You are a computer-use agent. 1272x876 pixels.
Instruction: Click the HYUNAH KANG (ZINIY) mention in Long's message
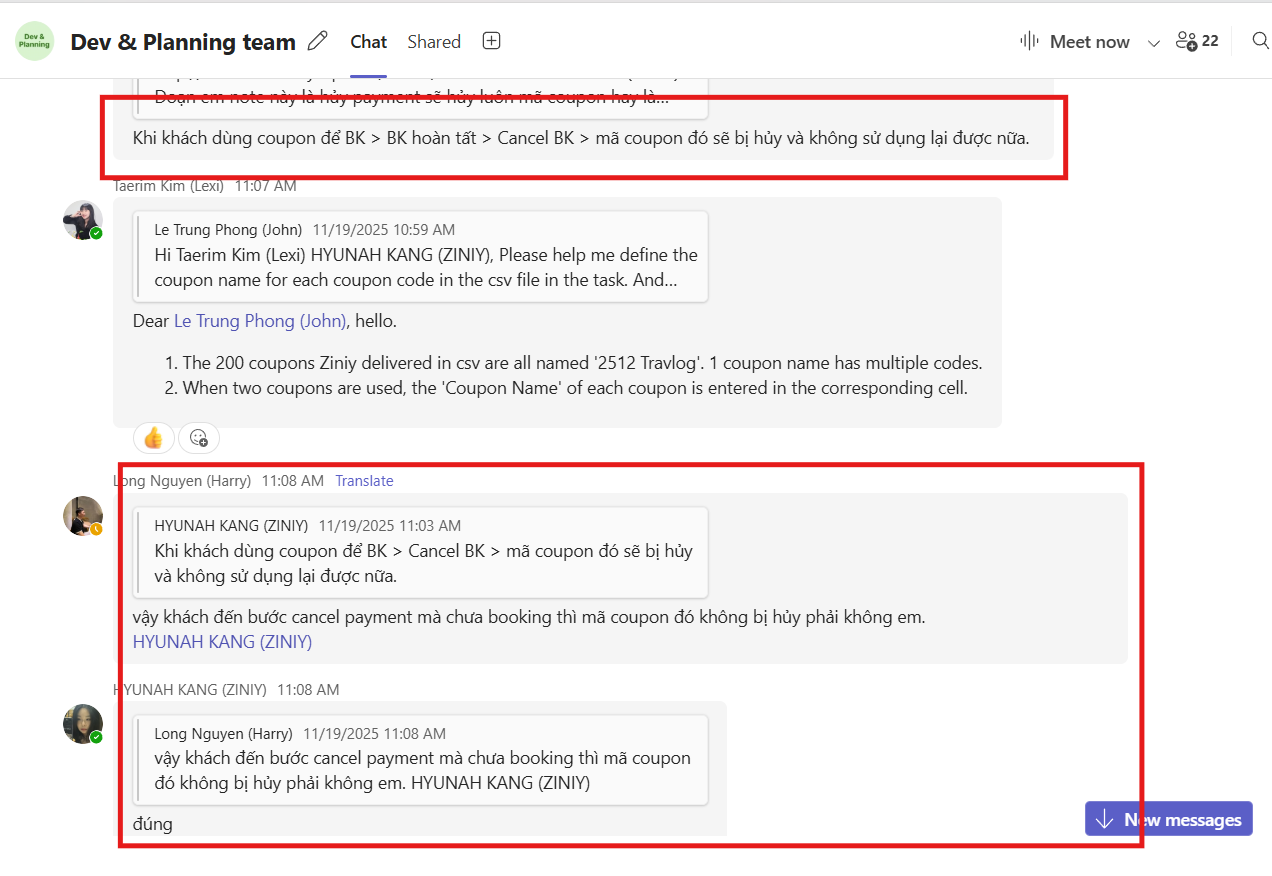click(222, 642)
